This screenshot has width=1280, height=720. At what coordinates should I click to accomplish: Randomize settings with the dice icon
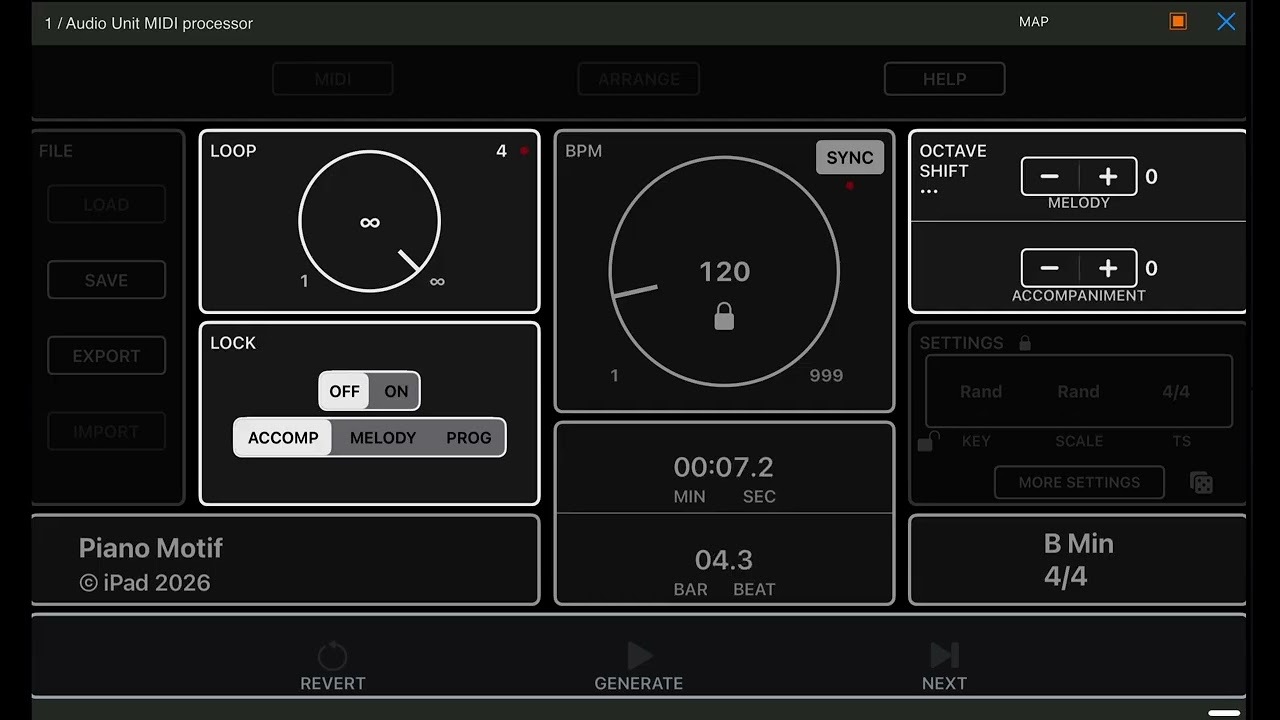(x=1201, y=483)
